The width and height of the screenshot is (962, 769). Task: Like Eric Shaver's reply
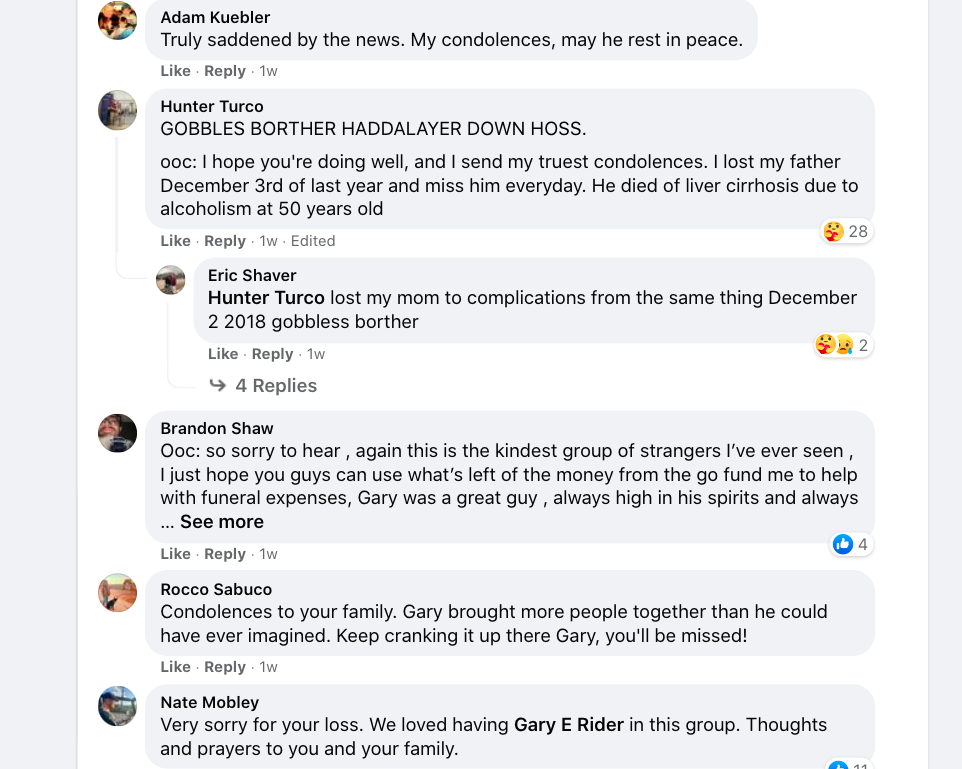click(x=223, y=354)
